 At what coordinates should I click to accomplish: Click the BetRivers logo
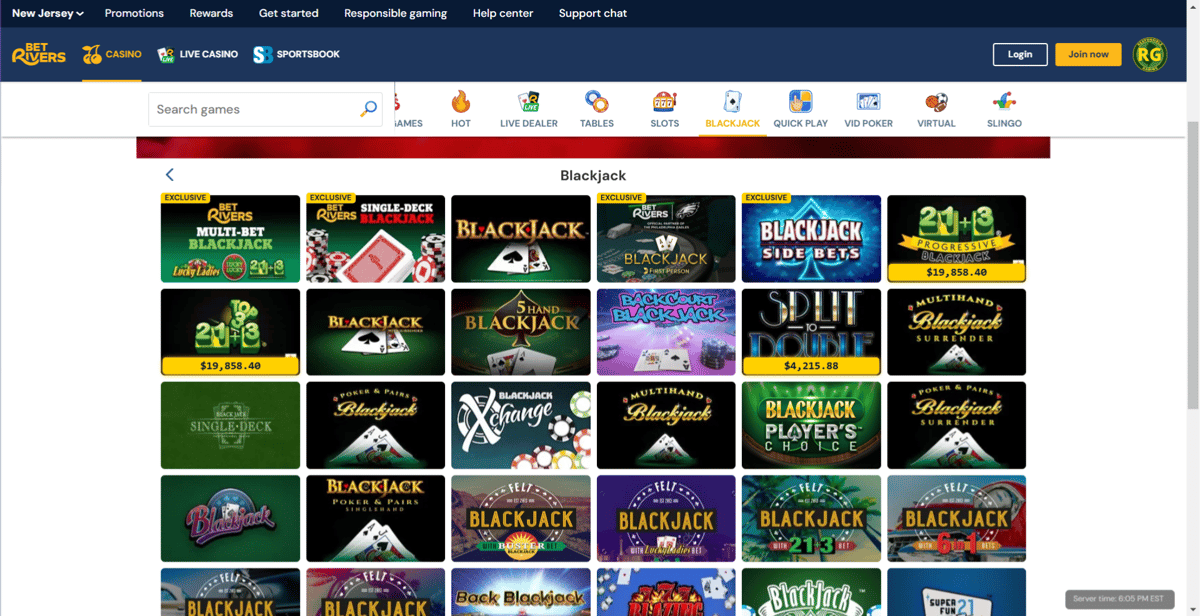pyautogui.click(x=39, y=54)
